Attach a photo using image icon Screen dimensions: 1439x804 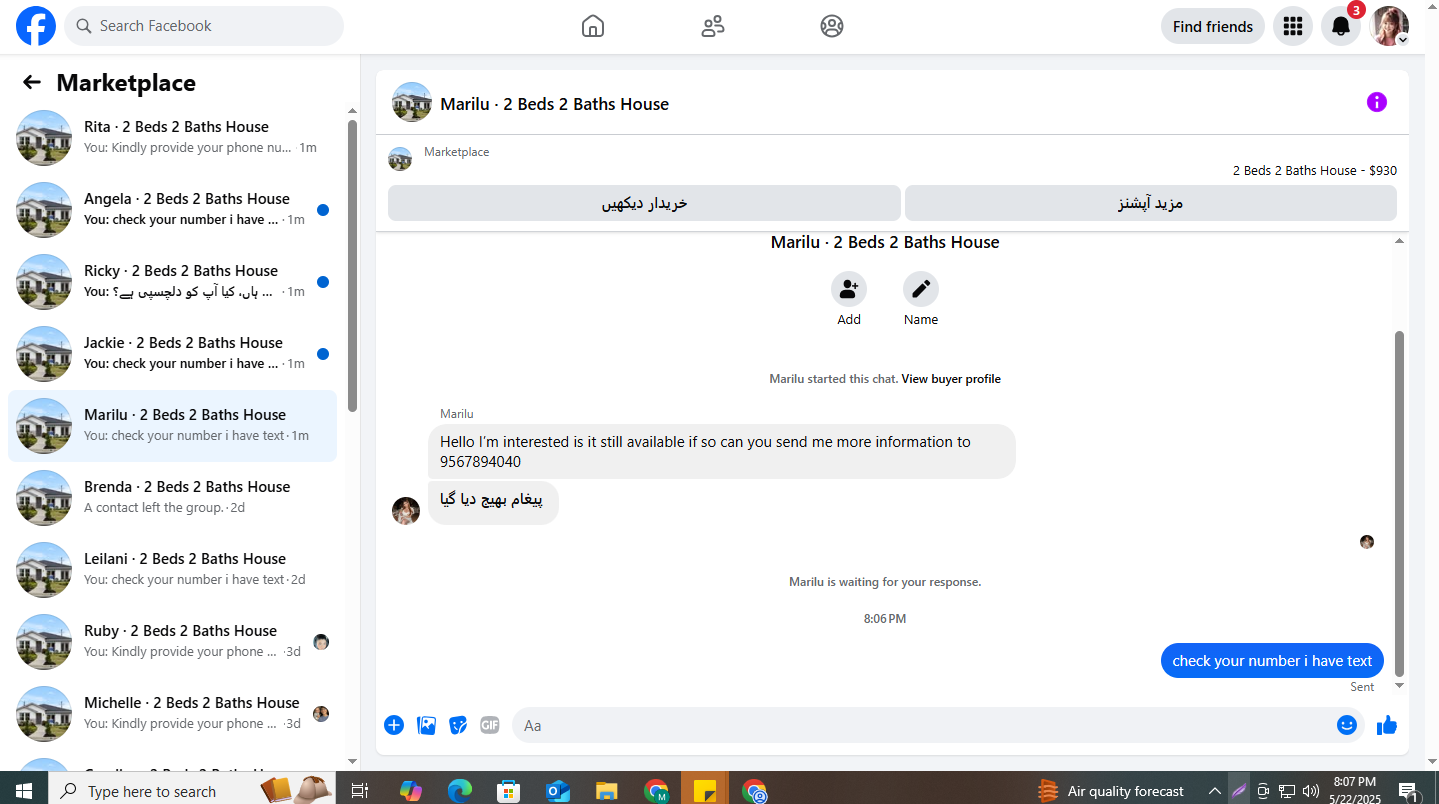coord(426,725)
